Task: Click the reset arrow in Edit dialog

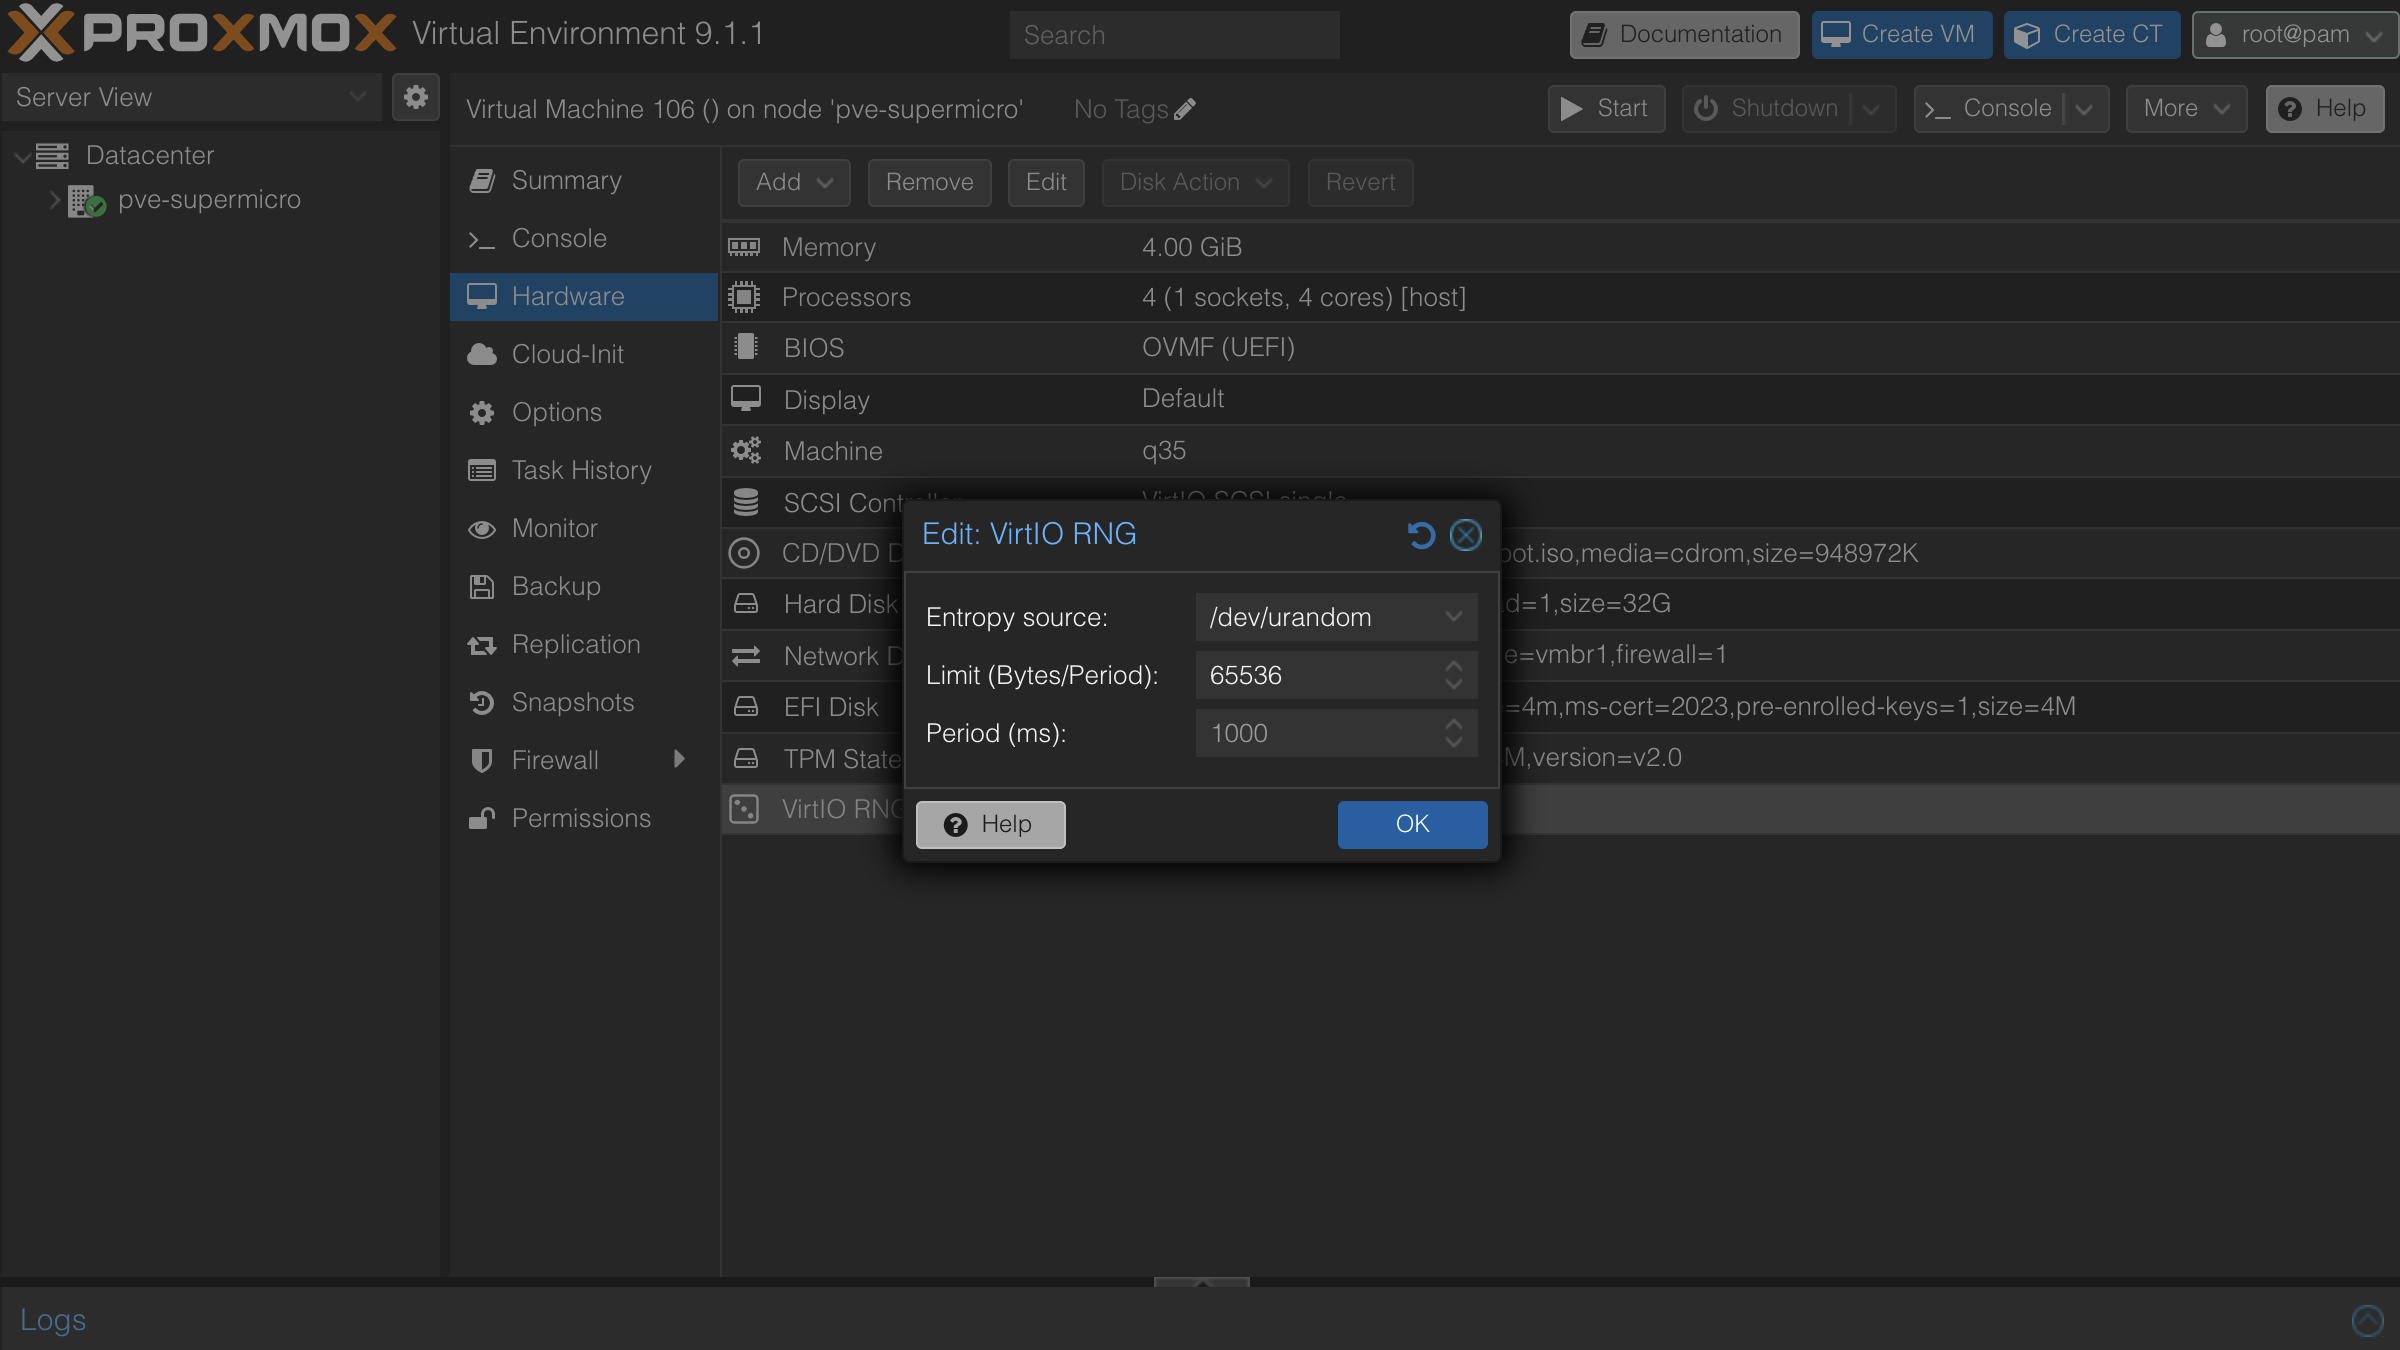Action: pyautogui.click(x=1421, y=535)
